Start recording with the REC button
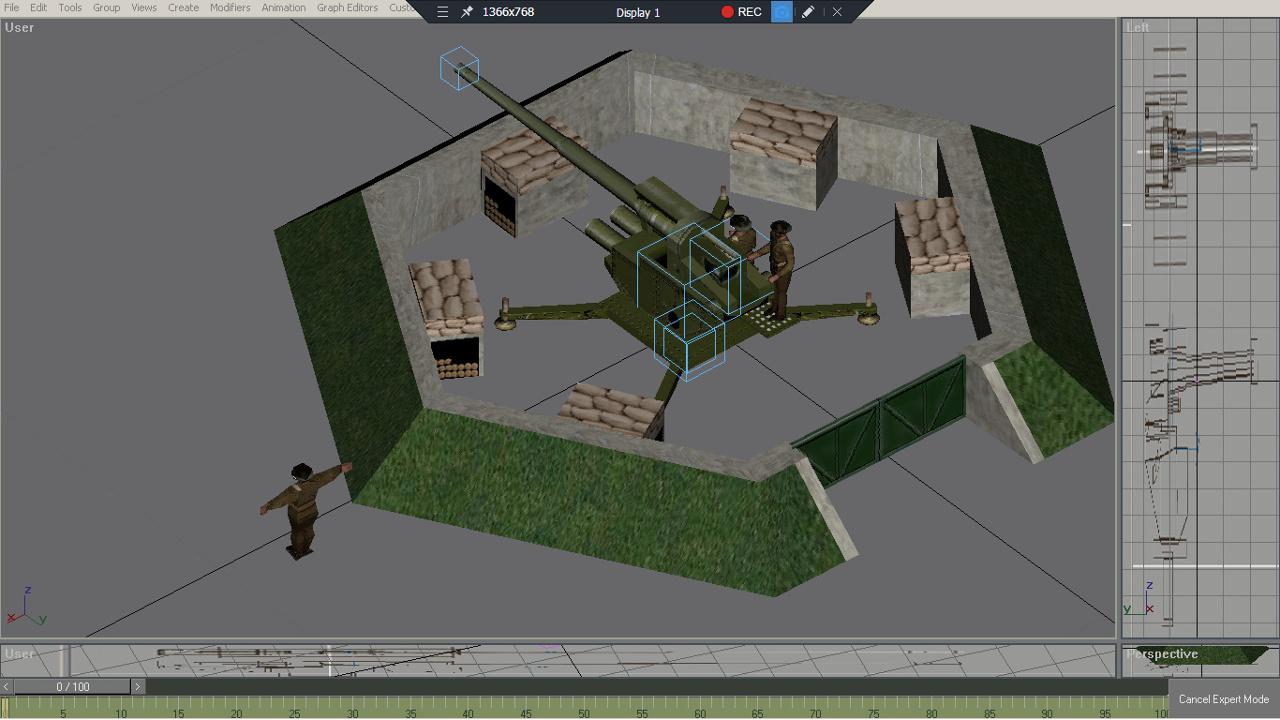This screenshot has height=720, width=1280. [741, 12]
